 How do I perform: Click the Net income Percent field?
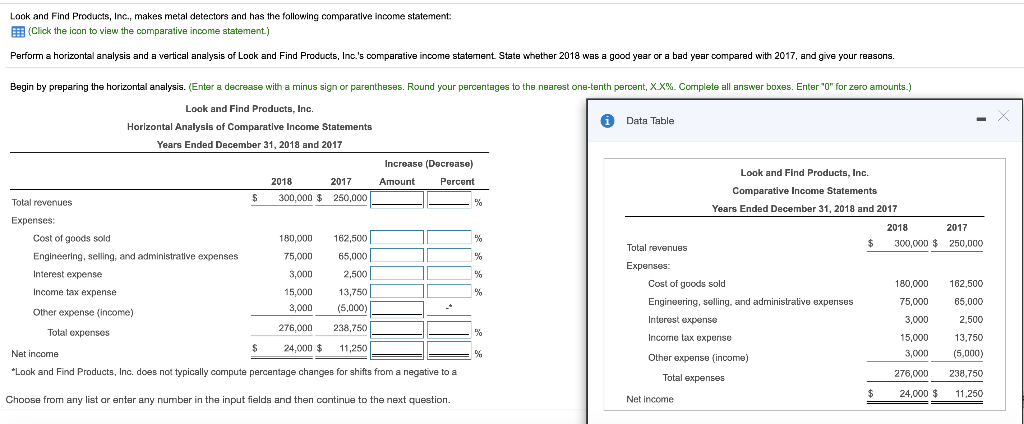pos(448,349)
